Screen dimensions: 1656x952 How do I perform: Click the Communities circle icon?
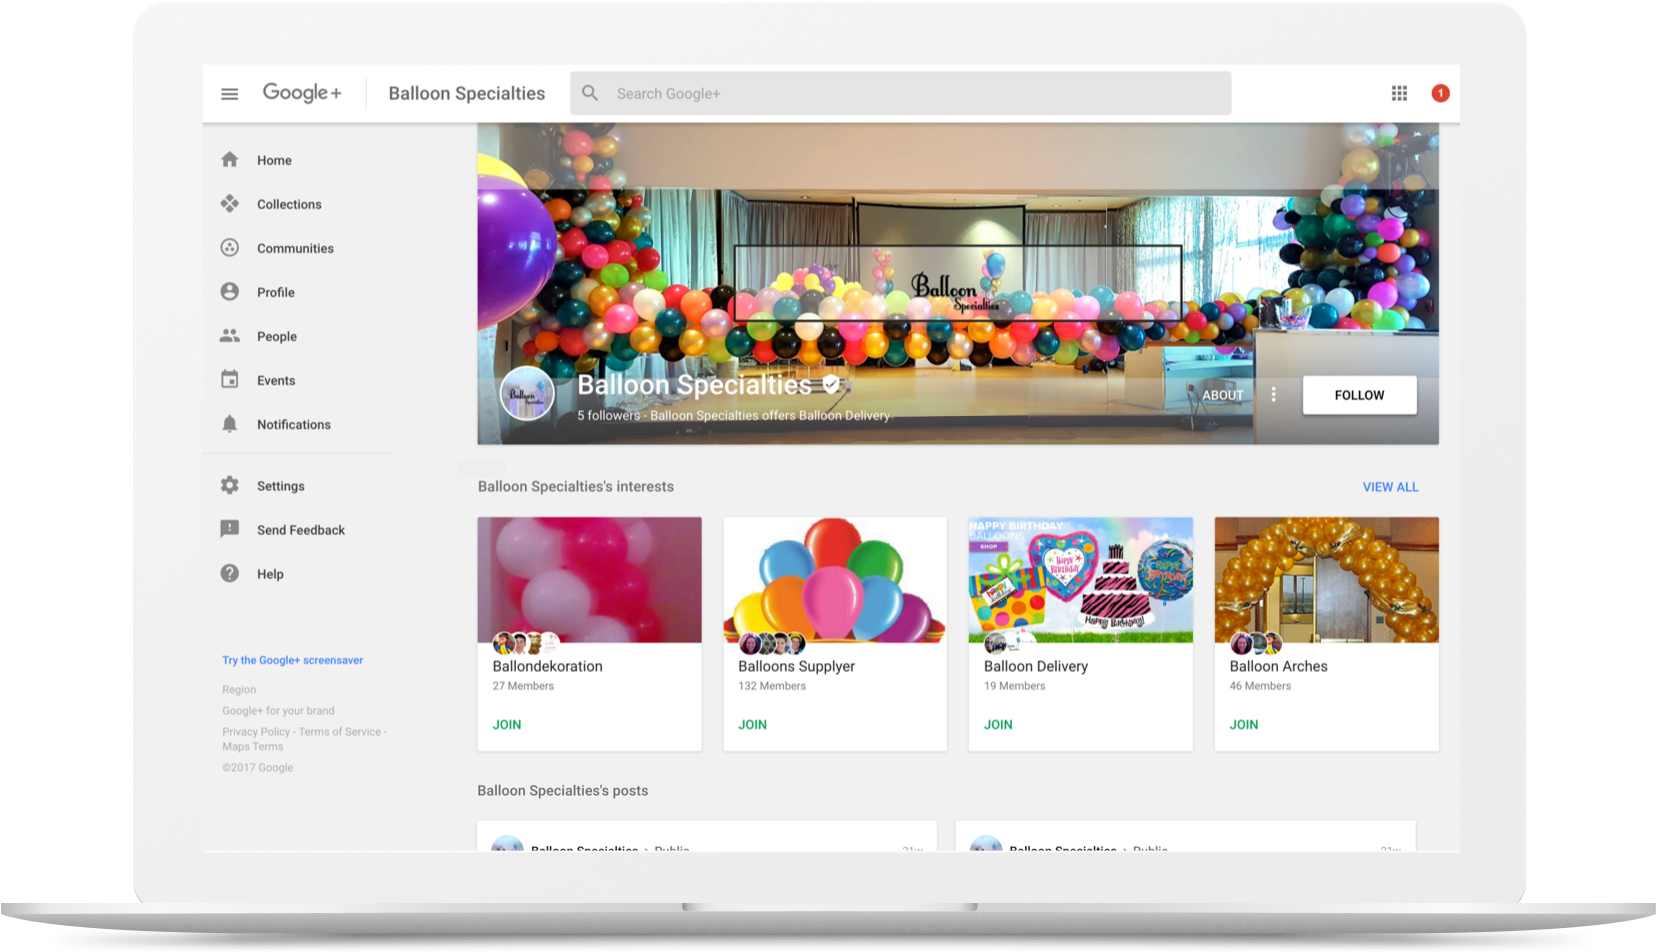pyautogui.click(x=230, y=248)
